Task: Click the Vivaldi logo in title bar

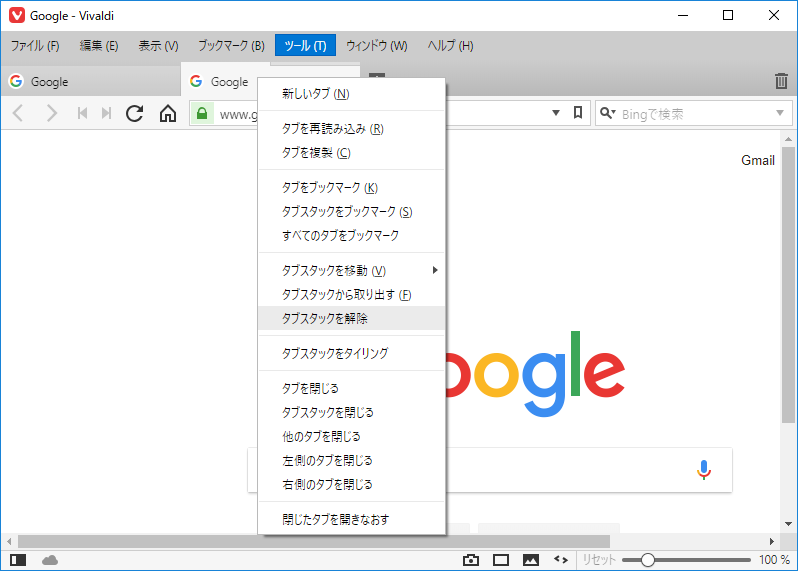Action: (x=17, y=15)
